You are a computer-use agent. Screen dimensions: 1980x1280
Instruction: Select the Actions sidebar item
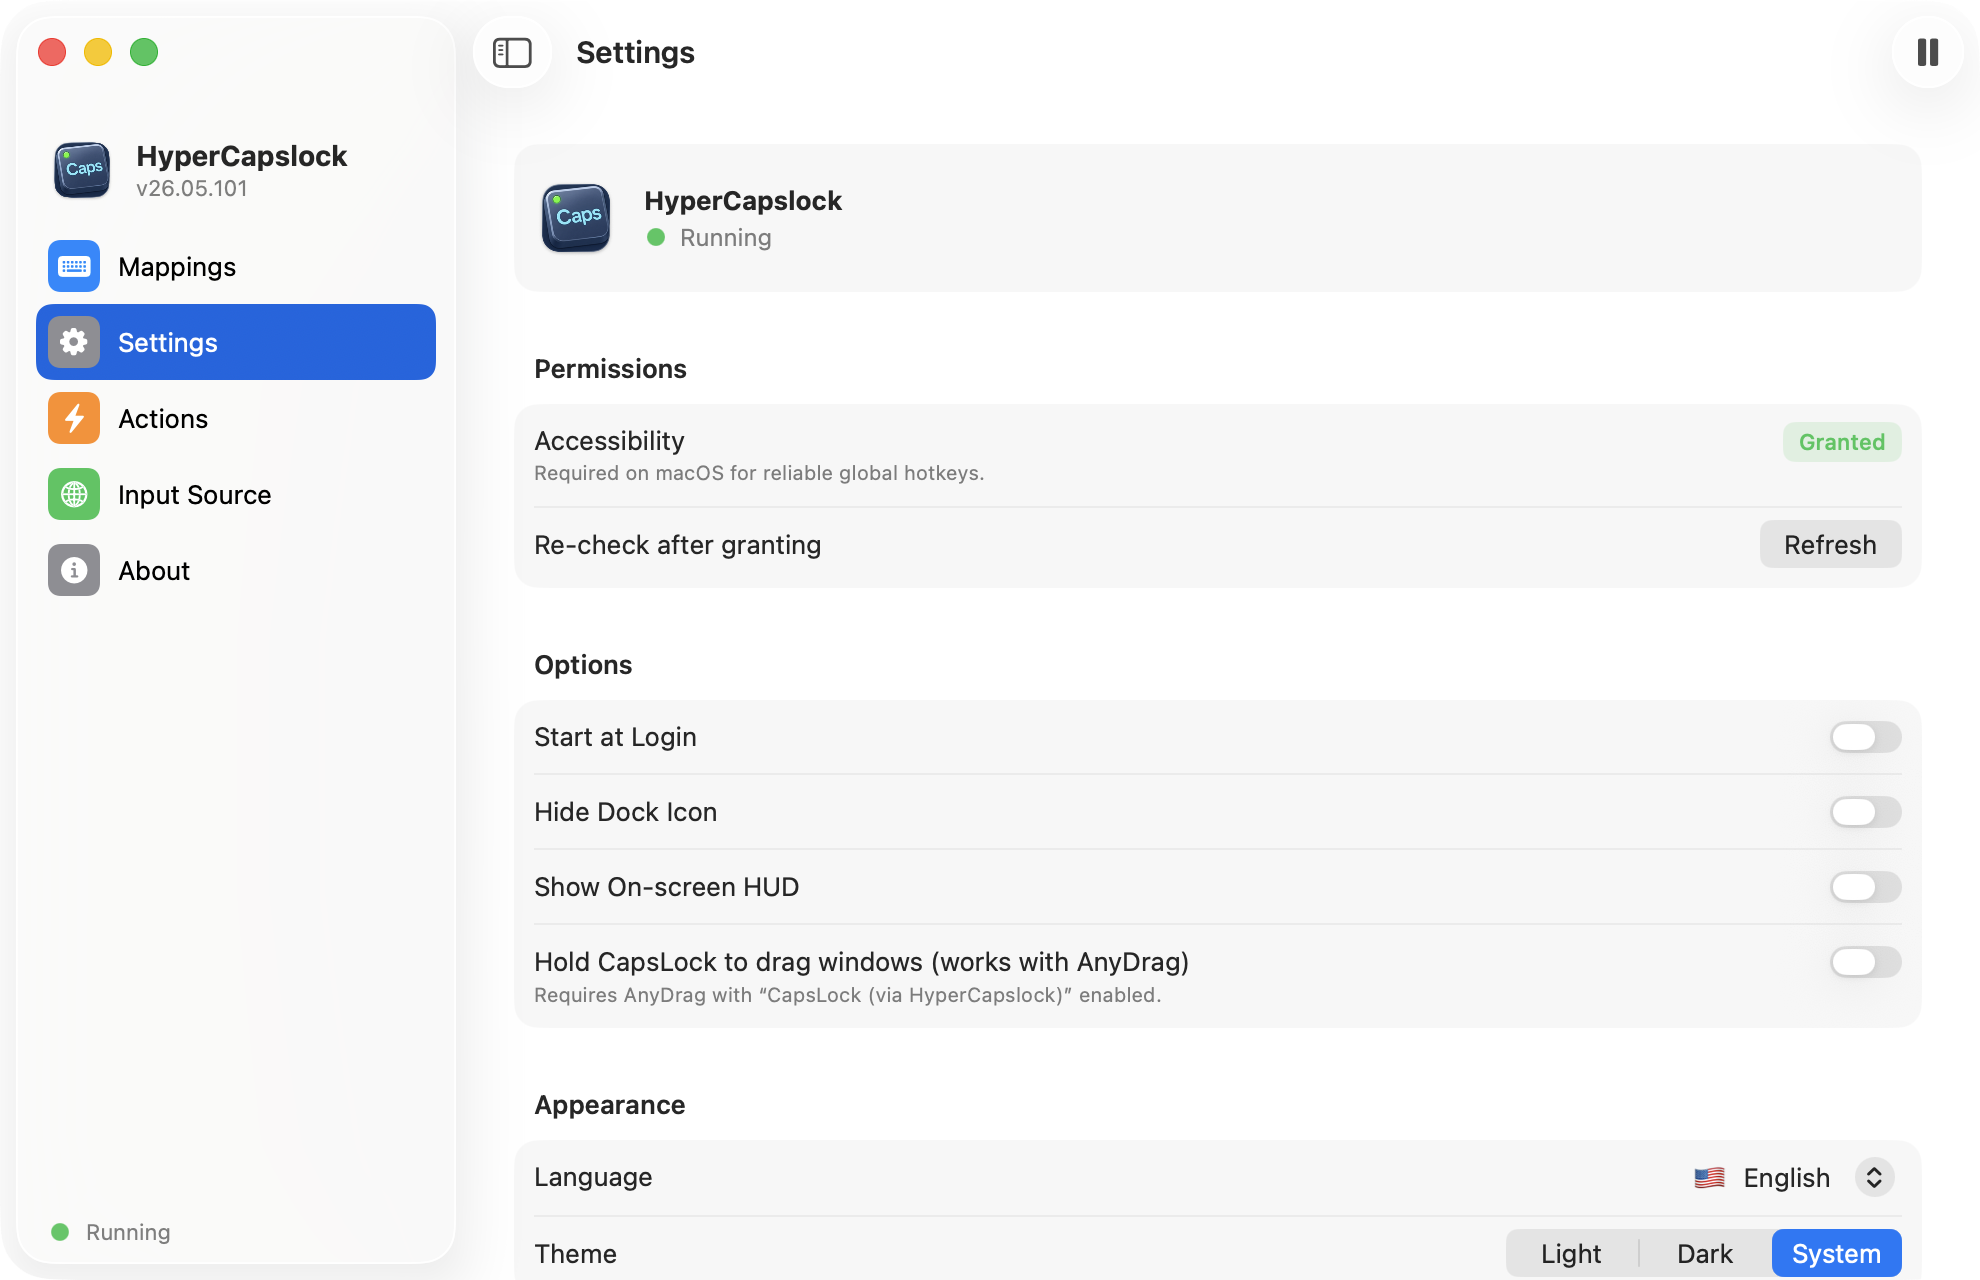tap(236, 418)
